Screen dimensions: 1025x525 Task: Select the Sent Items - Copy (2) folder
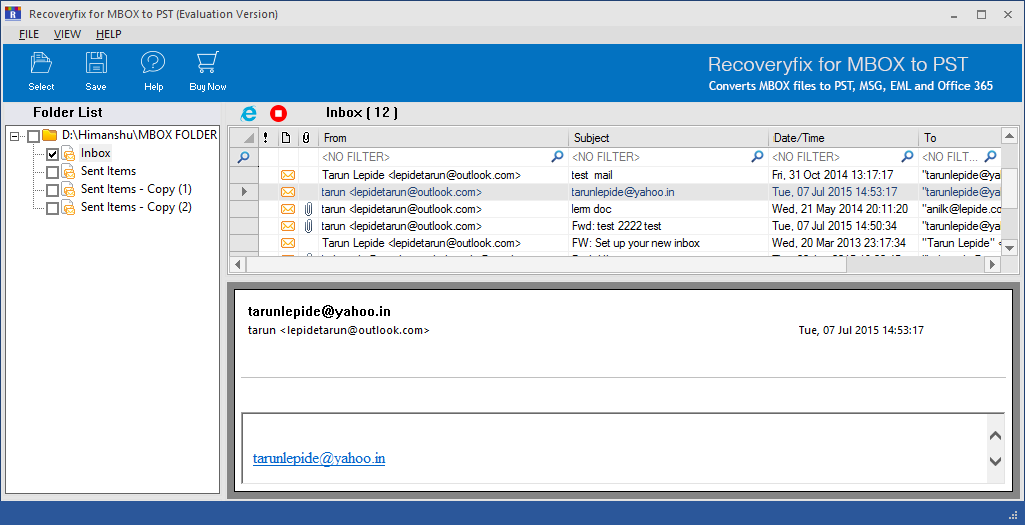coord(136,207)
